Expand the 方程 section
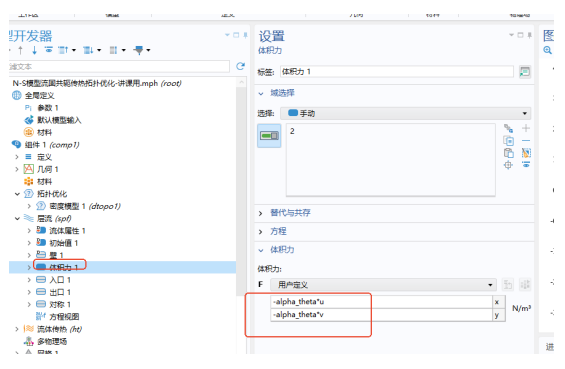The width and height of the screenshot is (565, 369). [261, 232]
